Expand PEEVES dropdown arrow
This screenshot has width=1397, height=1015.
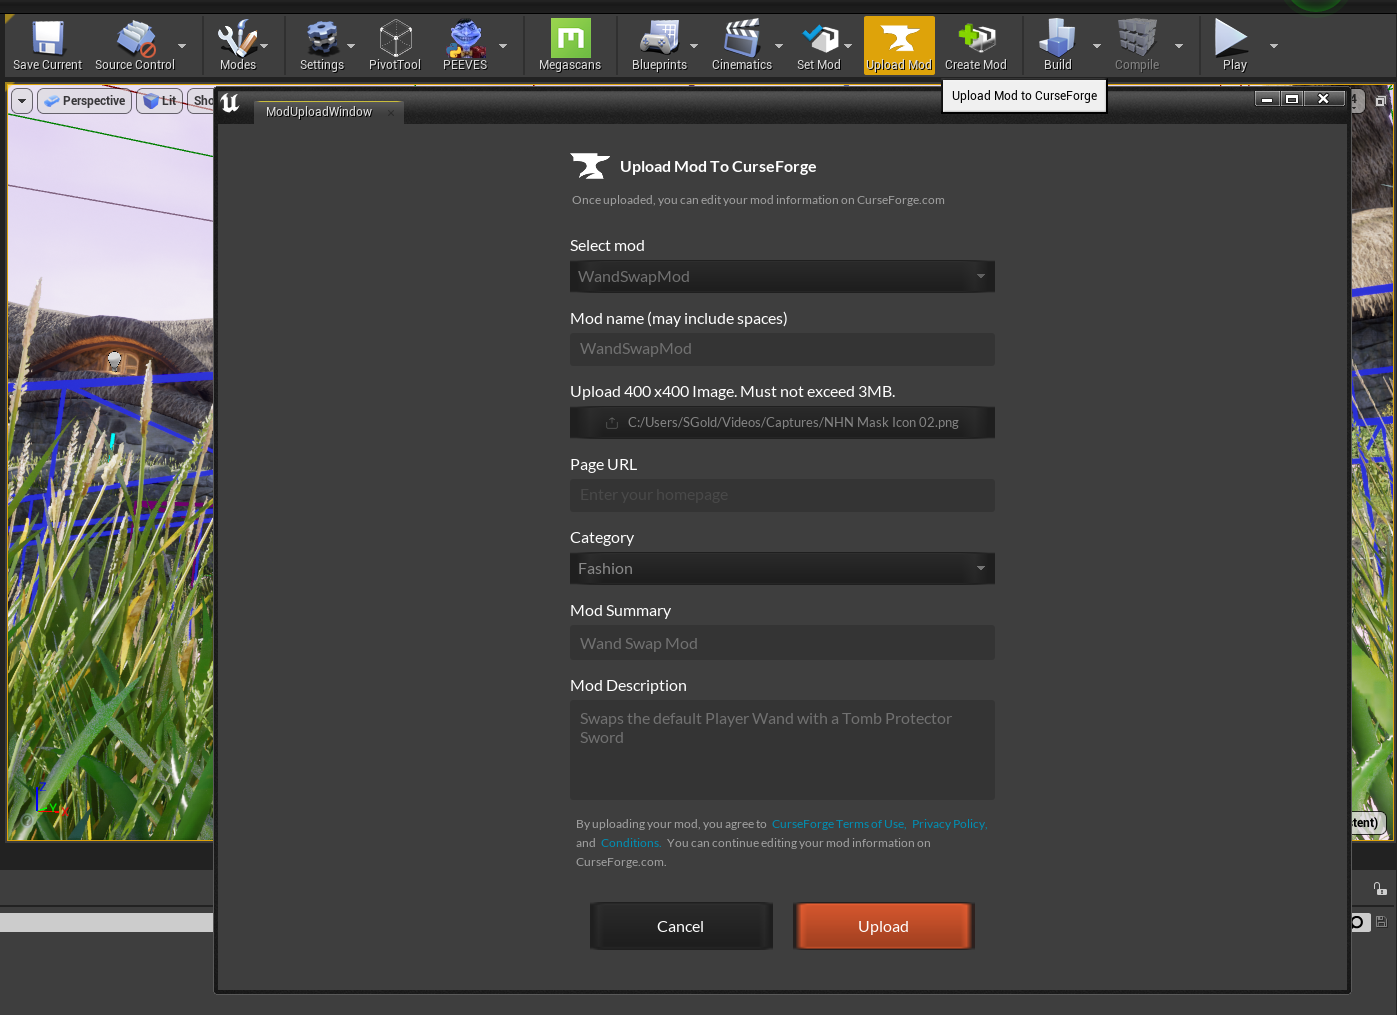tap(503, 46)
